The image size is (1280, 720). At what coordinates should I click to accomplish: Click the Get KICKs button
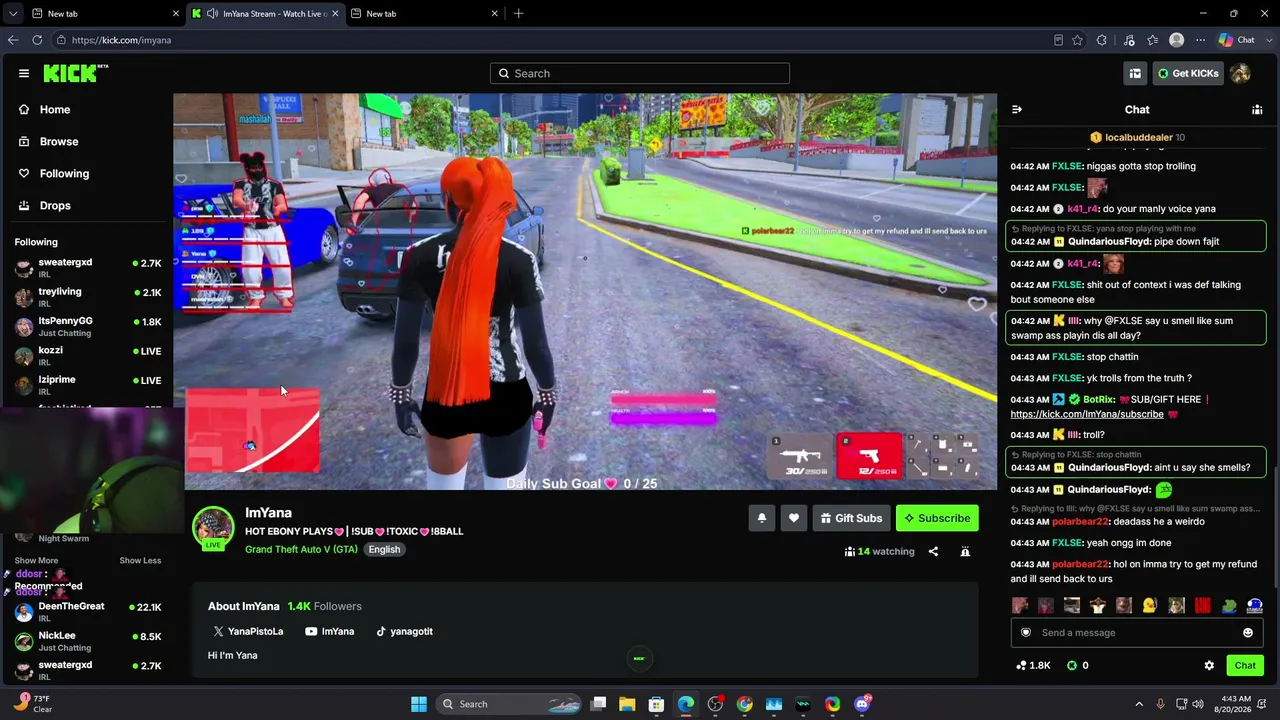click(1188, 73)
